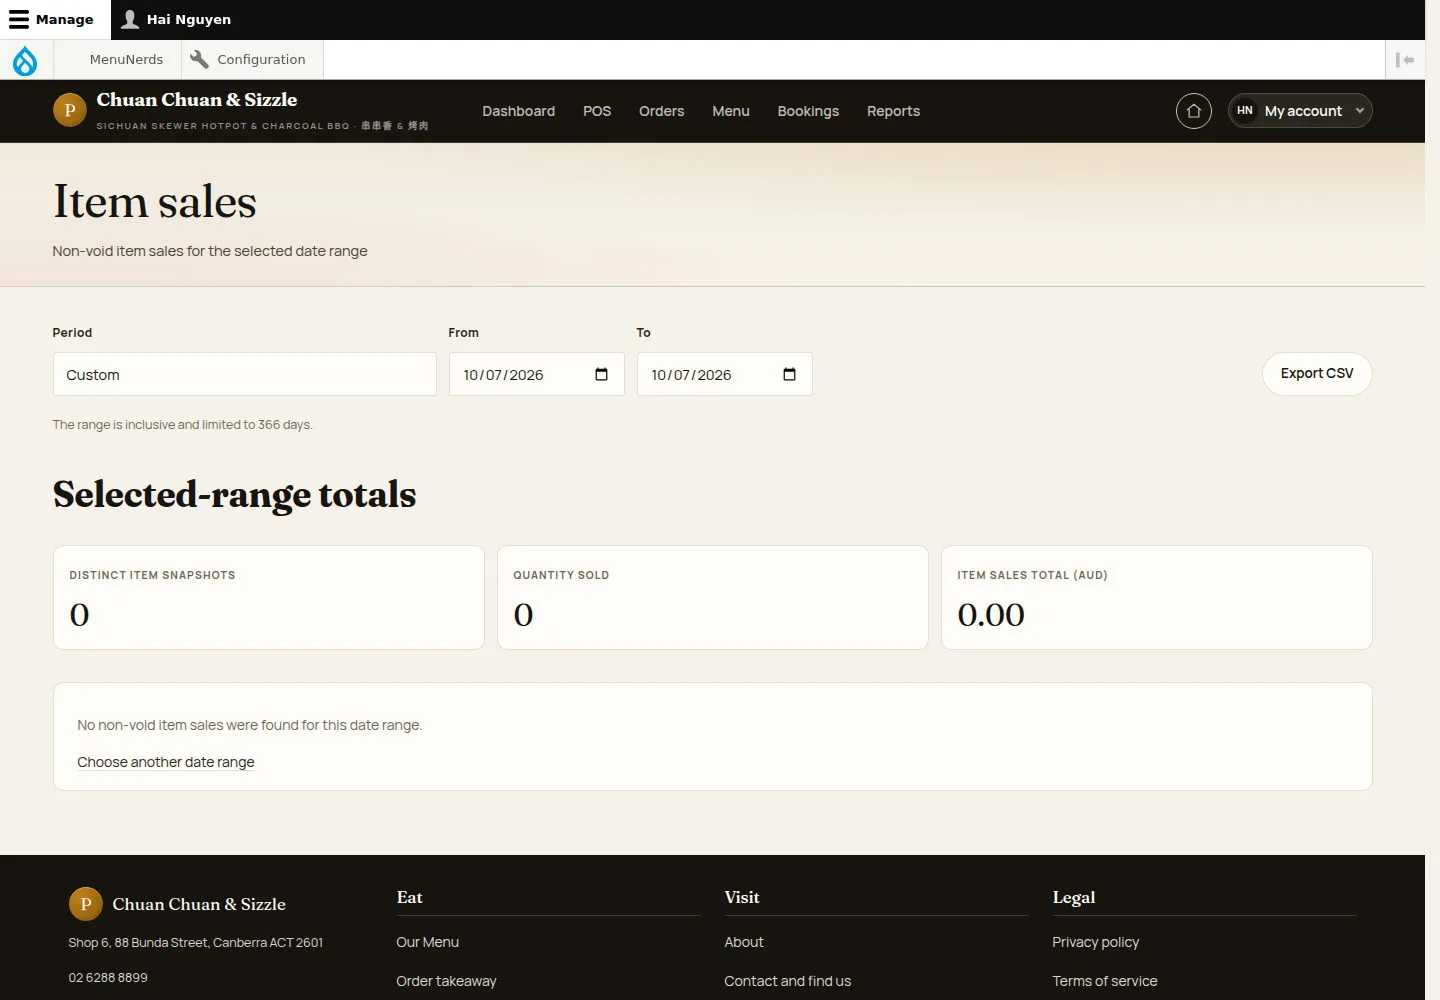The image size is (1440, 1000).
Task: Collapse toolbar with orientation toggle icon
Action: pyautogui.click(x=1405, y=60)
